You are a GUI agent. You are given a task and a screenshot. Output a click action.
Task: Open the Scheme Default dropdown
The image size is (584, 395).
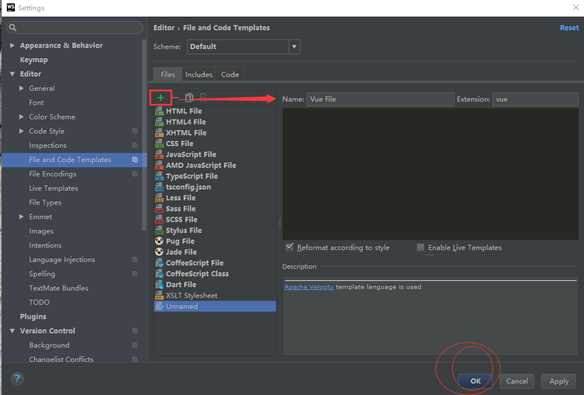point(243,47)
